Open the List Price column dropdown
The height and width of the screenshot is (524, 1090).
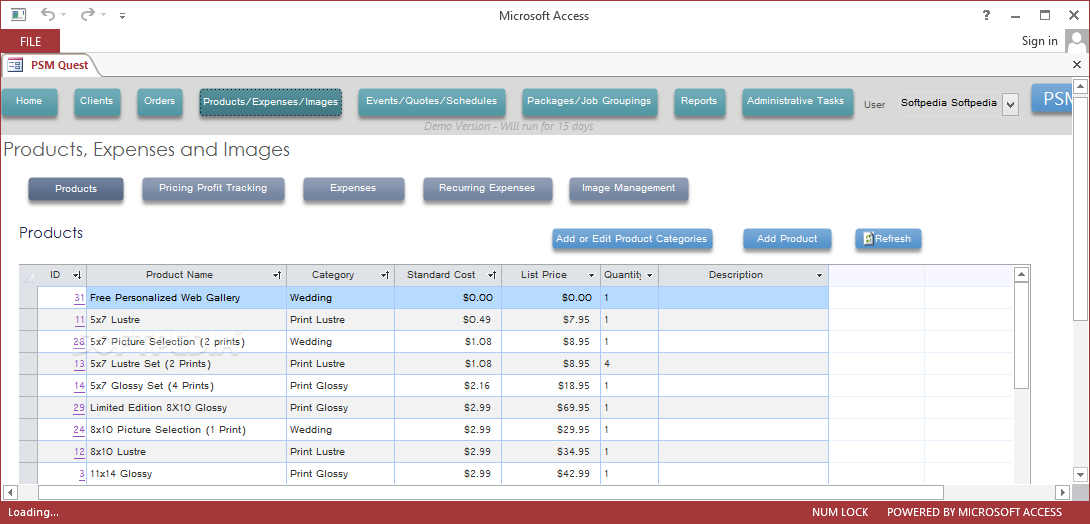pos(592,275)
